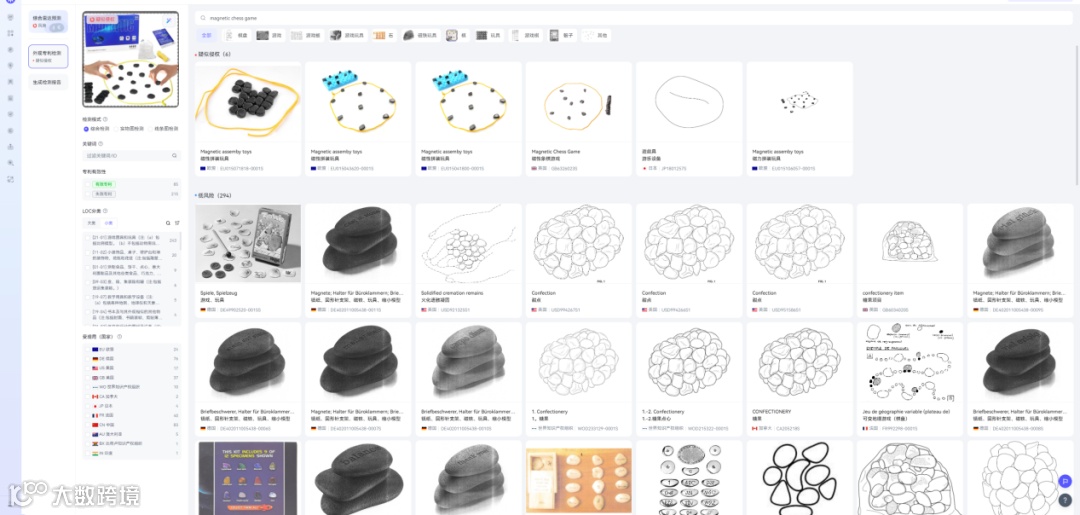This screenshot has width=1080, height=515.
Task: Open the Solidified cremation remains result card
Action: [468, 260]
